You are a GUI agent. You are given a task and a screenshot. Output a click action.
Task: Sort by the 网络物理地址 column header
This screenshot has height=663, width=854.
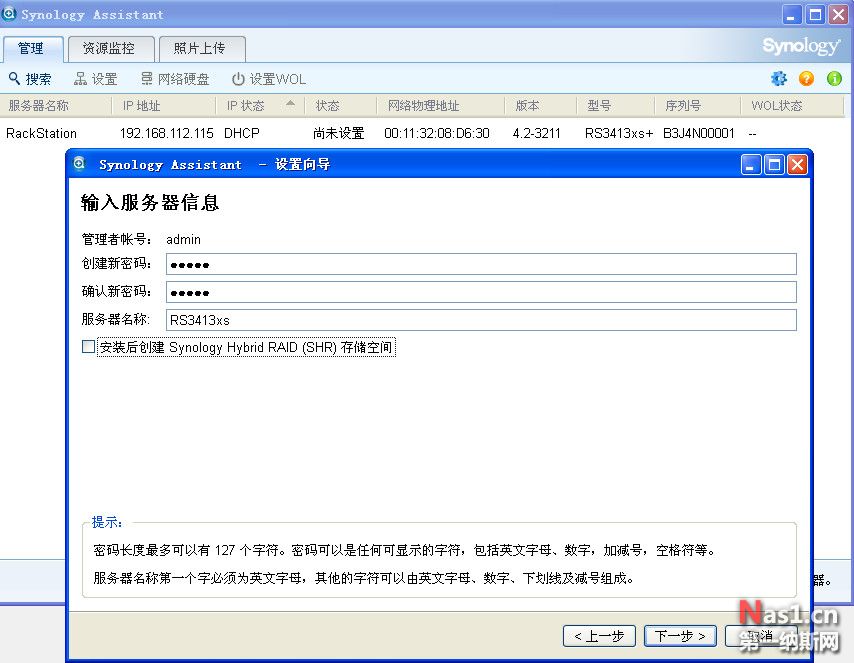[441, 106]
